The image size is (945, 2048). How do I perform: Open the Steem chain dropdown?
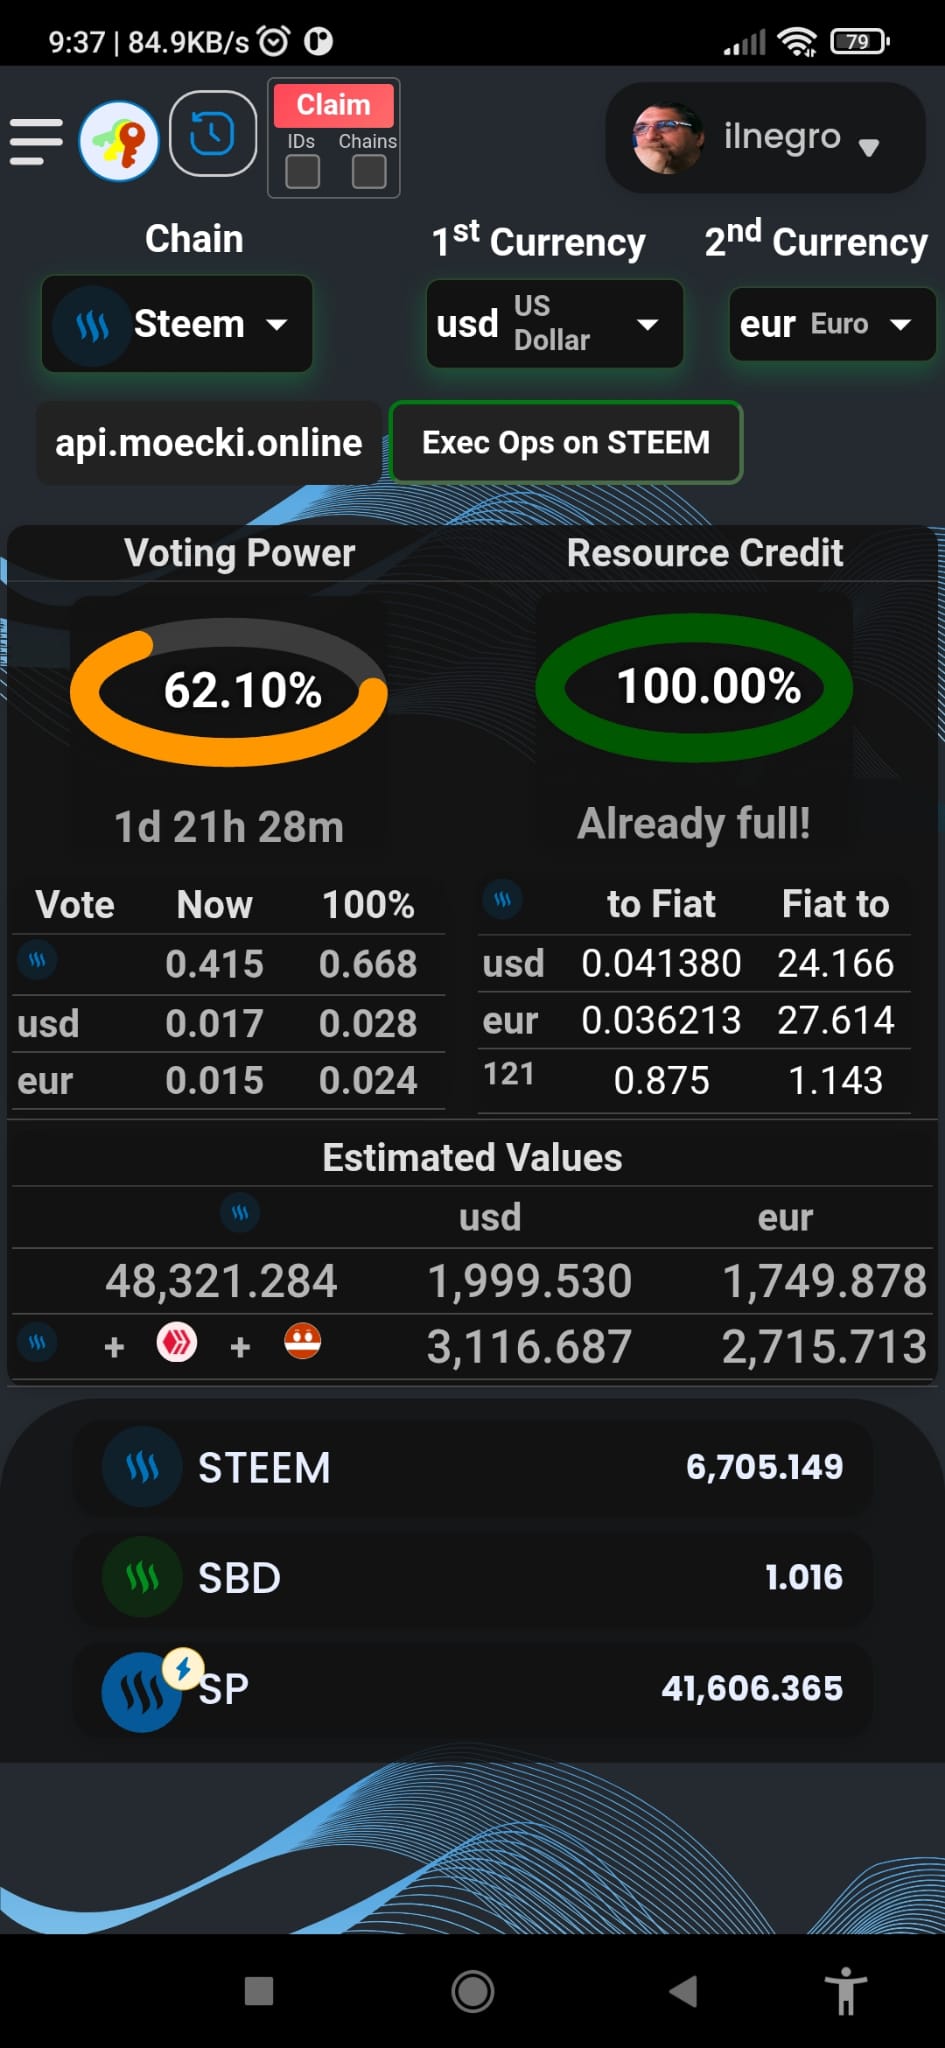(x=177, y=324)
